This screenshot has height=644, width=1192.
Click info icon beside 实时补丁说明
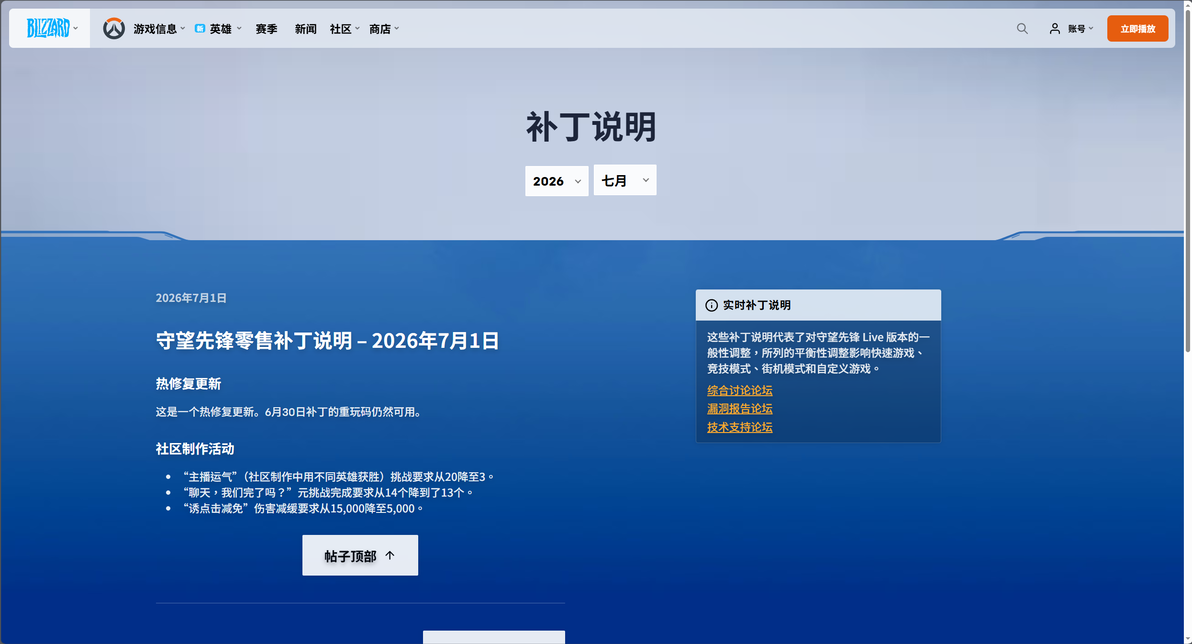point(712,305)
